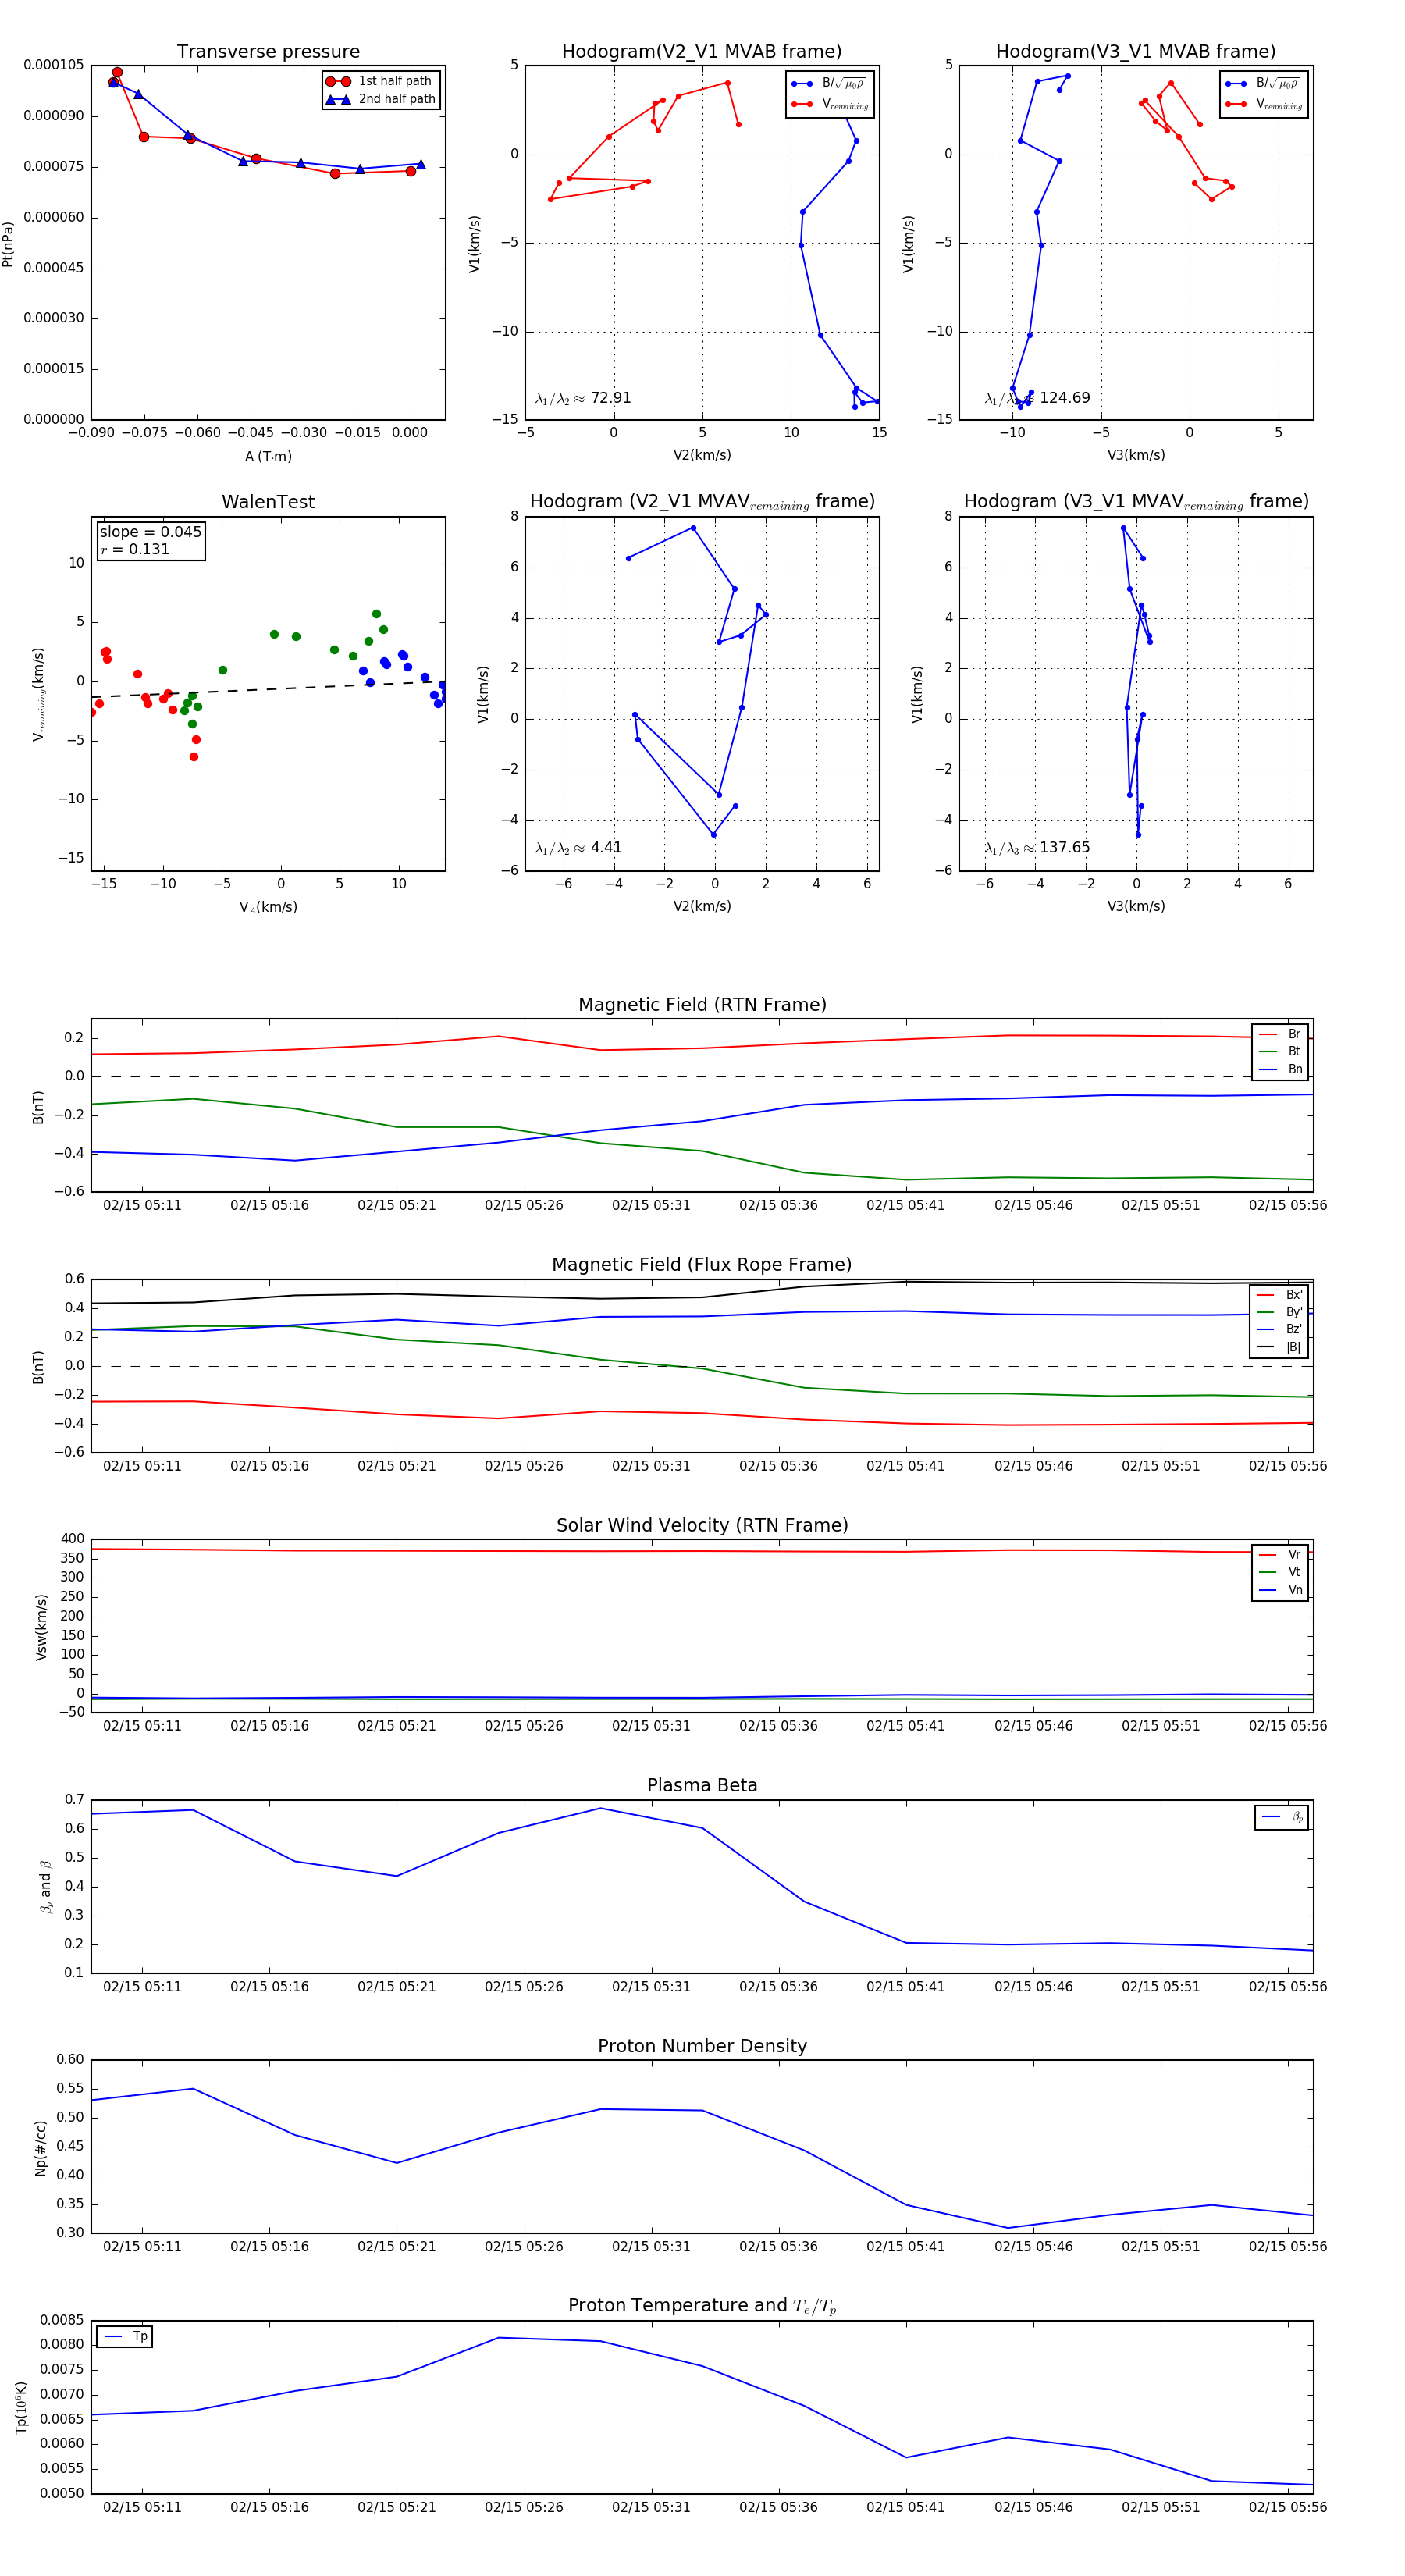This screenshot has height=2576, width=1405.
Task: Click the Transverse pressure plot title
Action: pos(268,52)
